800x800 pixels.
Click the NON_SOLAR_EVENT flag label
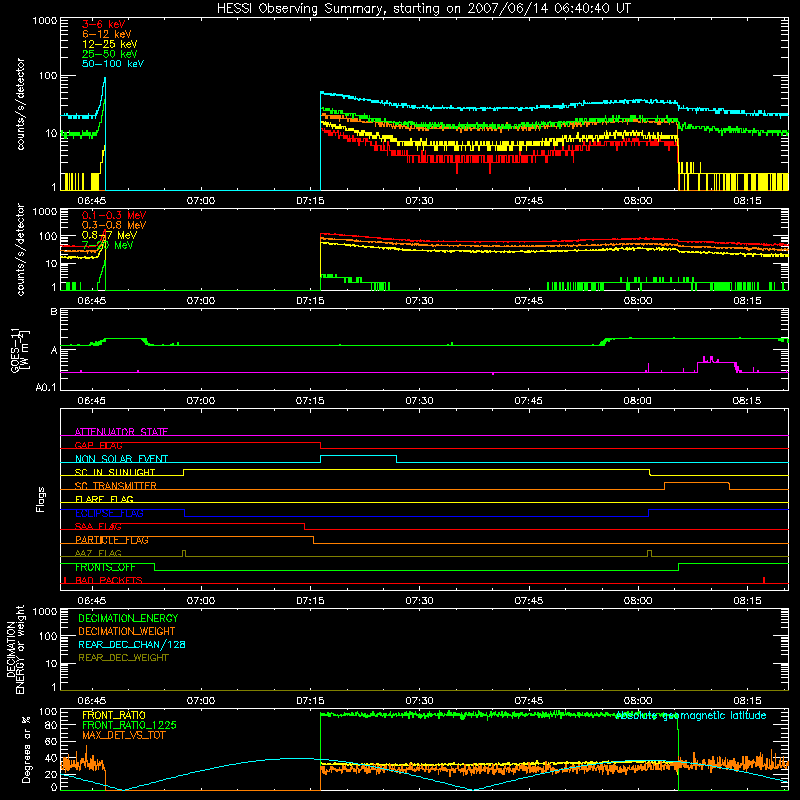pos(121,459)
